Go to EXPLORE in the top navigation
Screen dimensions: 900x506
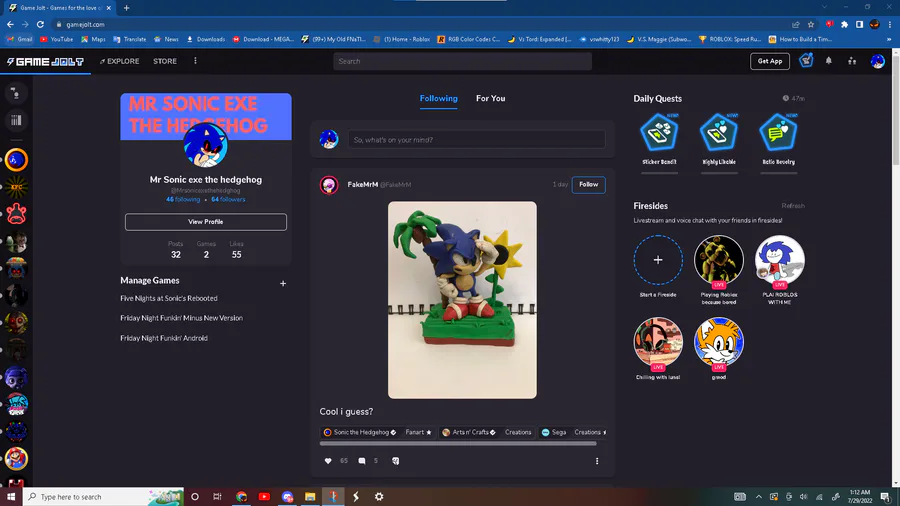[x=119, y=61]
